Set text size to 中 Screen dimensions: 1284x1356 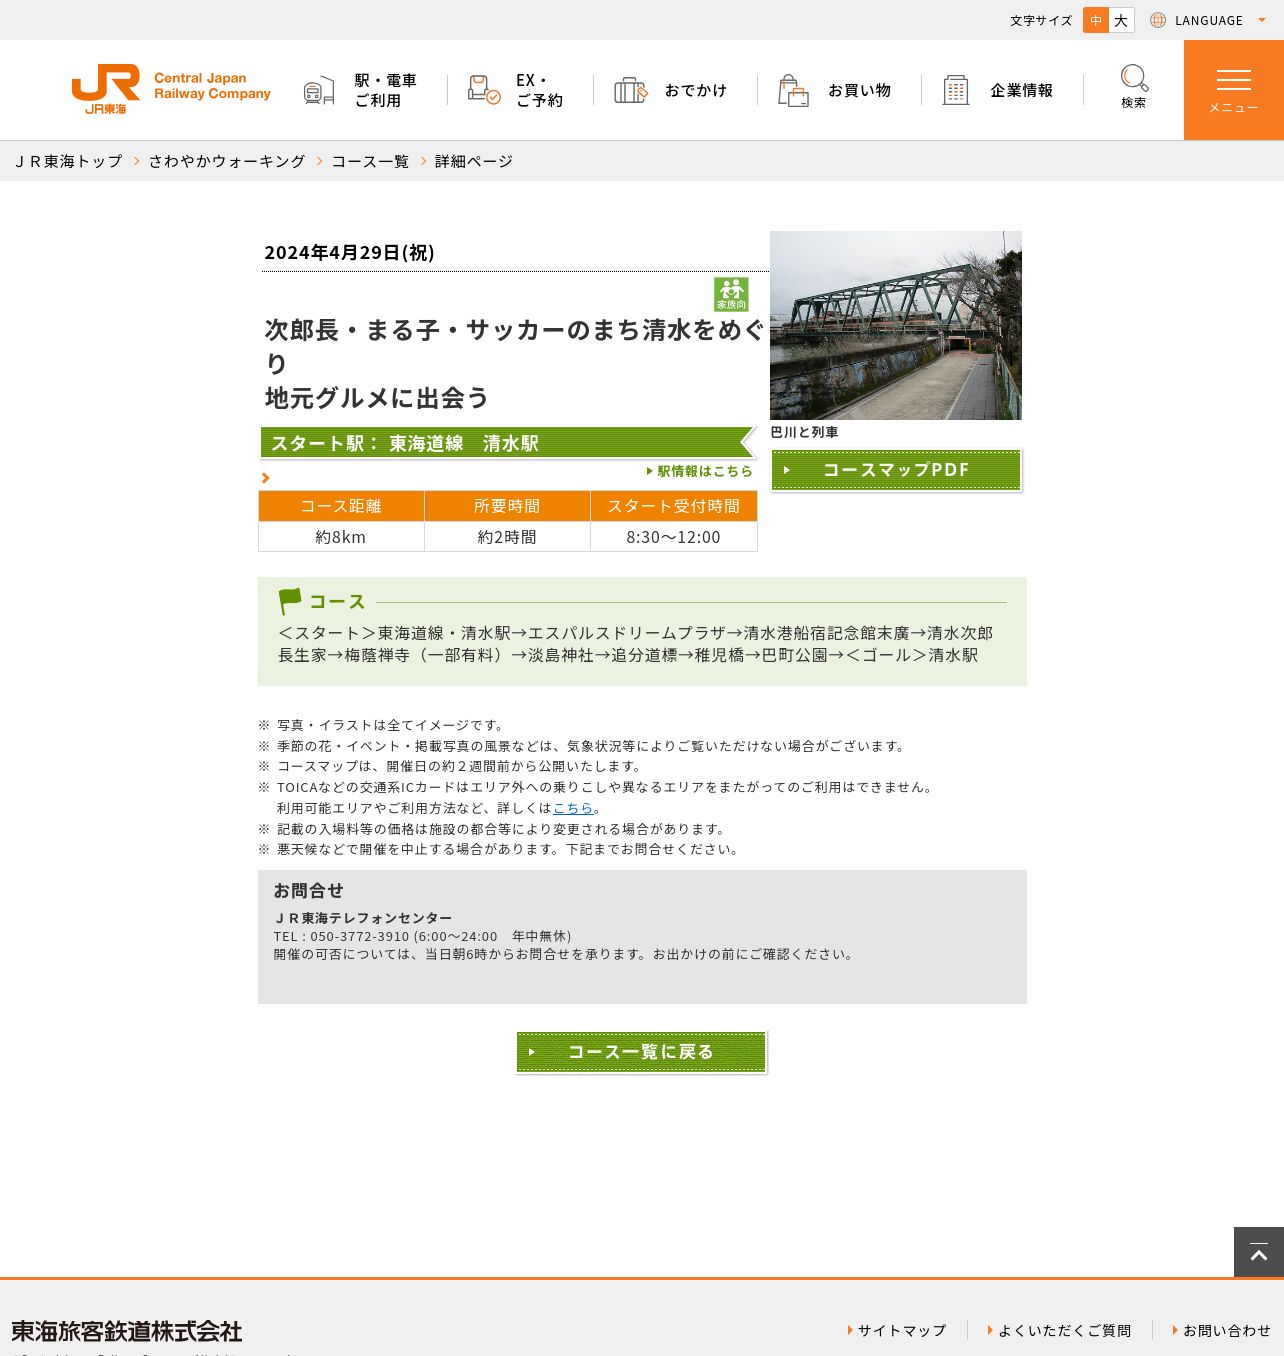coord(1096,20)
